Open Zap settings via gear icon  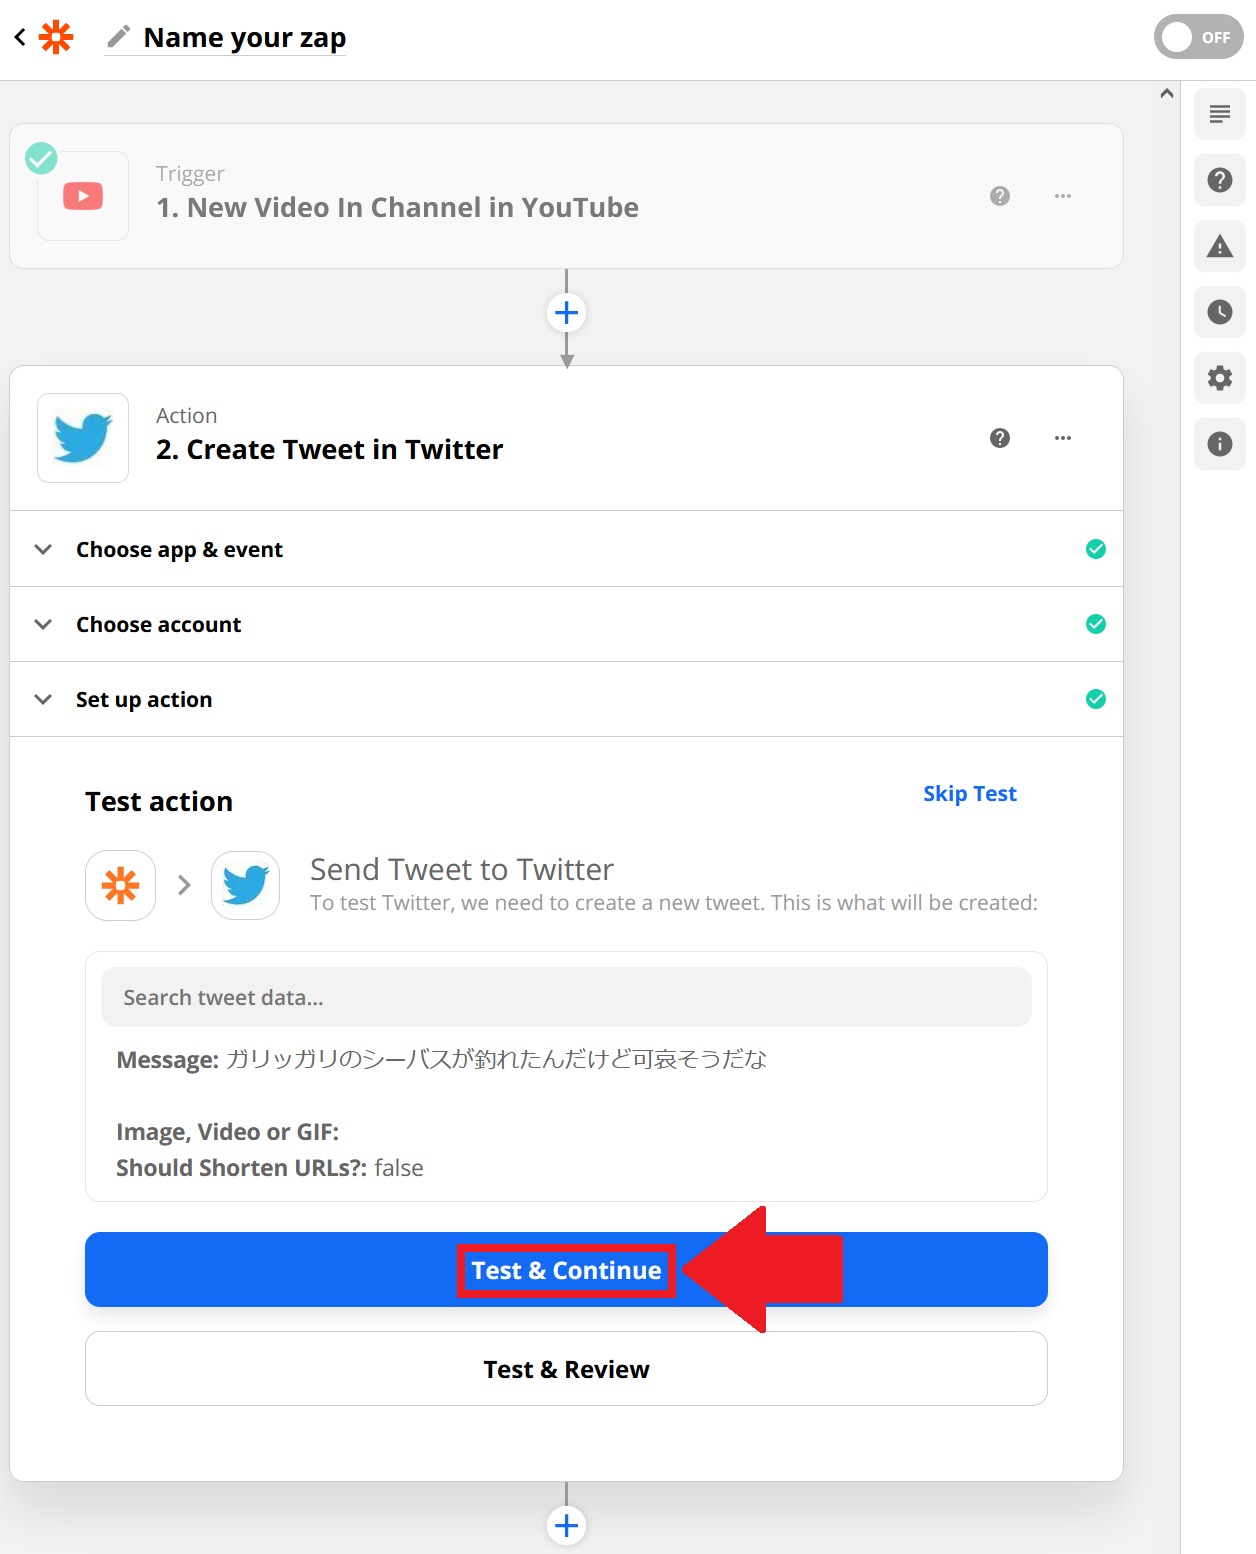pyautogui.click(x=1219, y=378)
